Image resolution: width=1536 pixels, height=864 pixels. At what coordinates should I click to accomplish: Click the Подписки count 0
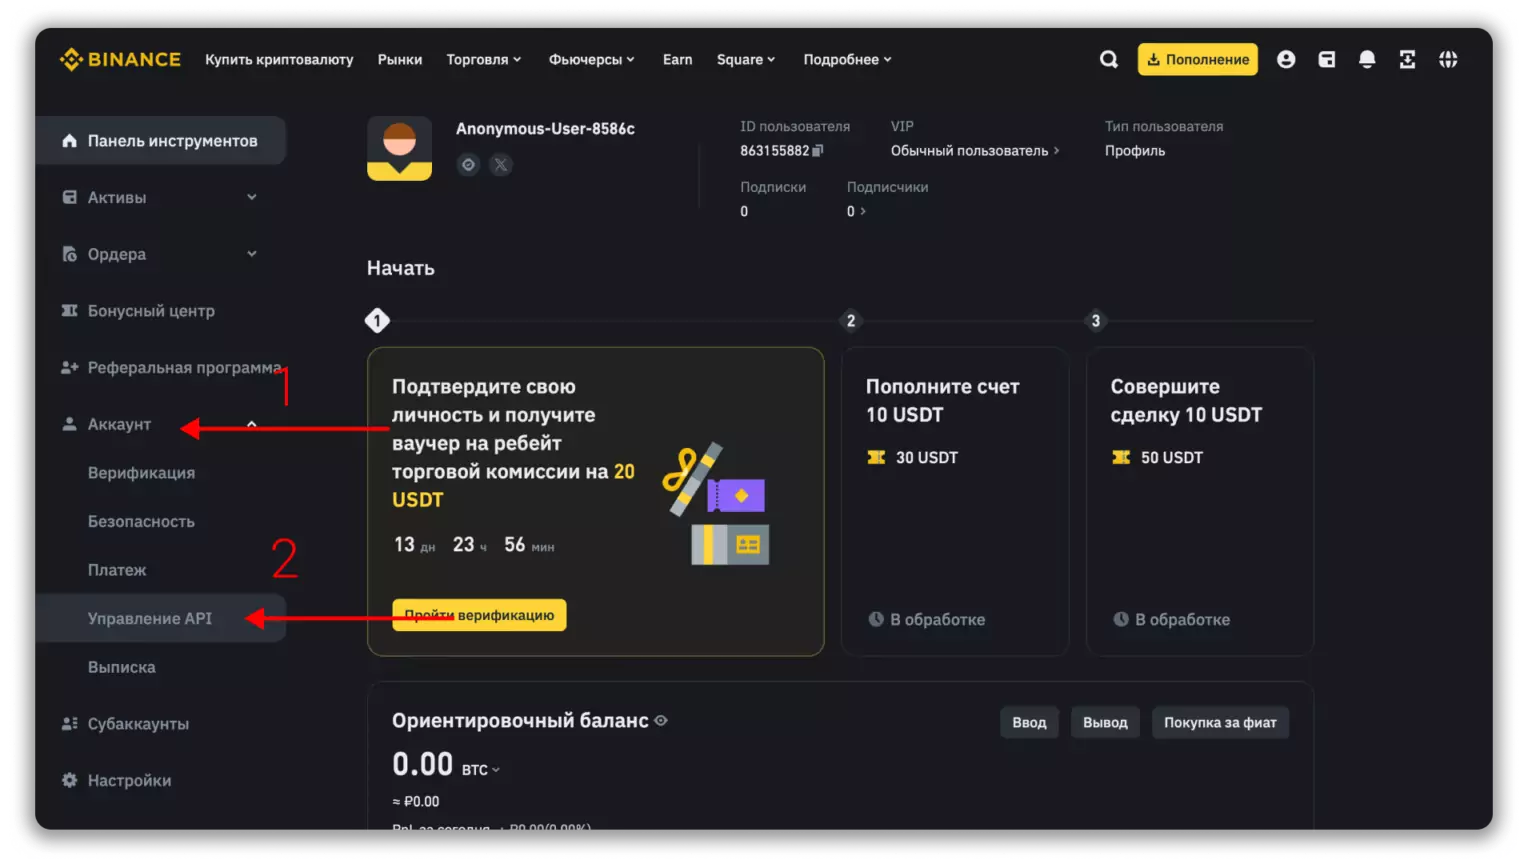(744, 211)
